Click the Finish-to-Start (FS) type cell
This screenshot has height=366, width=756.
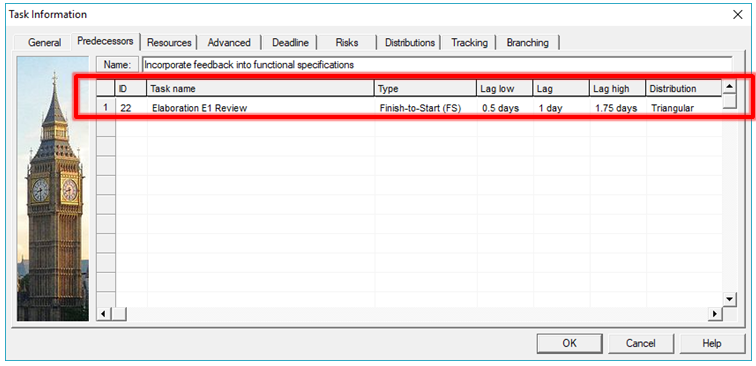(426, 108)
